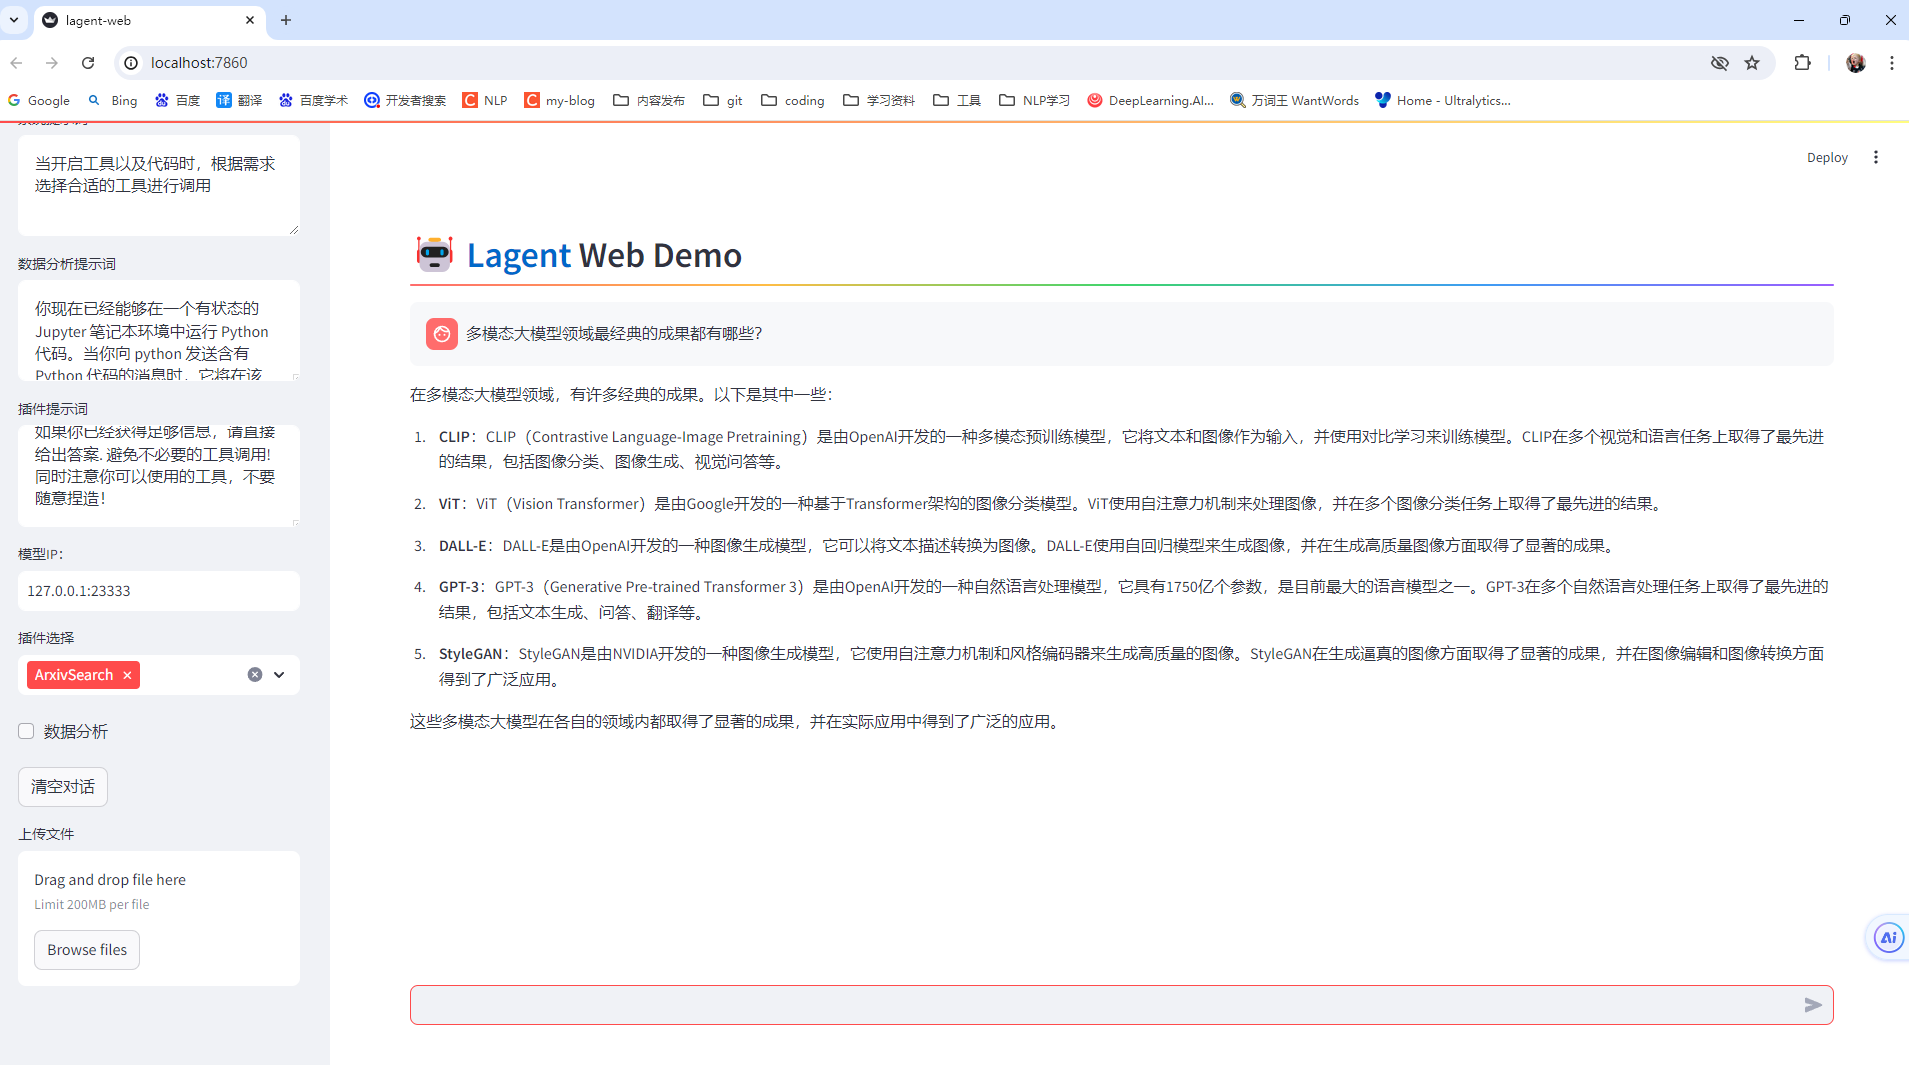Open the Home - Ultralytics bookmark

1442,101
